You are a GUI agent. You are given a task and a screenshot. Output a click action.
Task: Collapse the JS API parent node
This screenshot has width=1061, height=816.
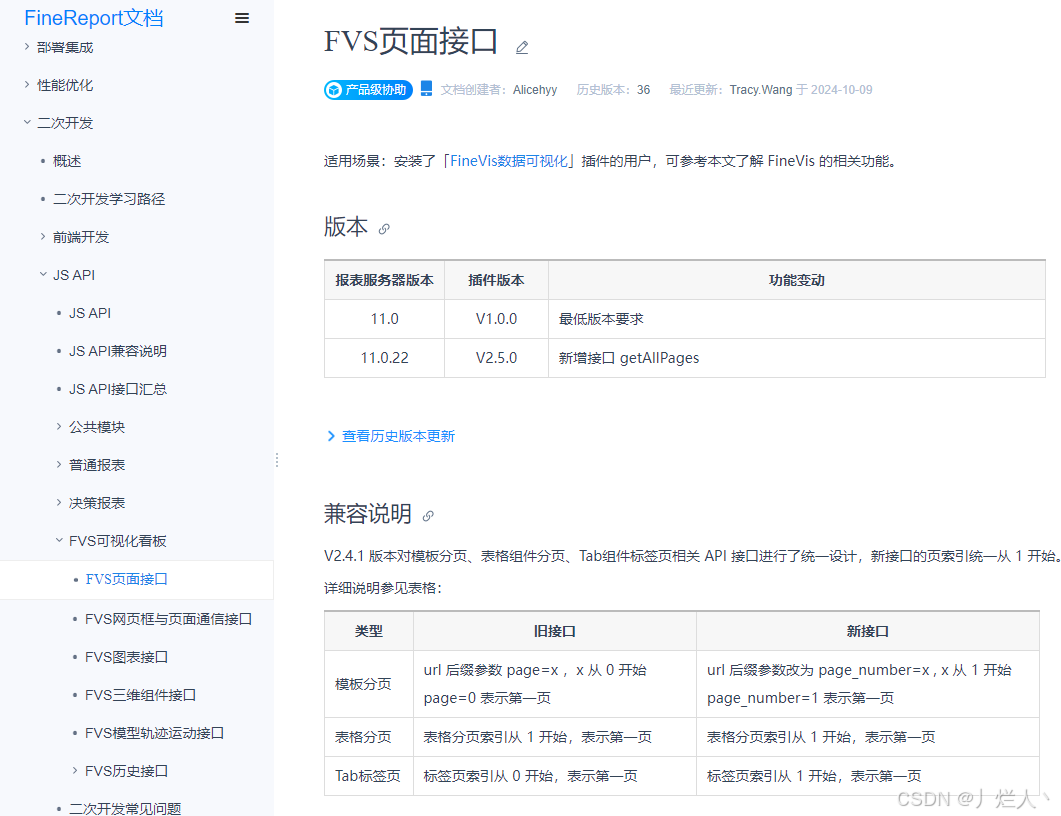(43, 274)
